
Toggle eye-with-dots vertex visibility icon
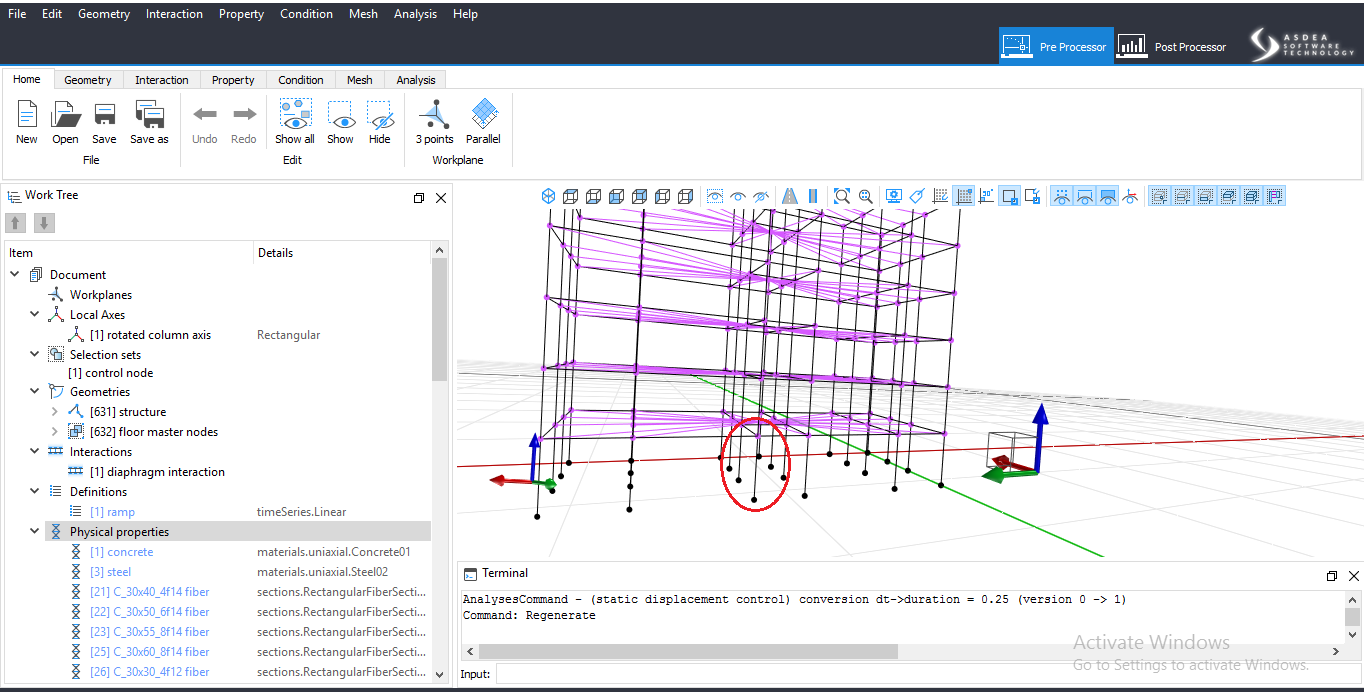1061,196
